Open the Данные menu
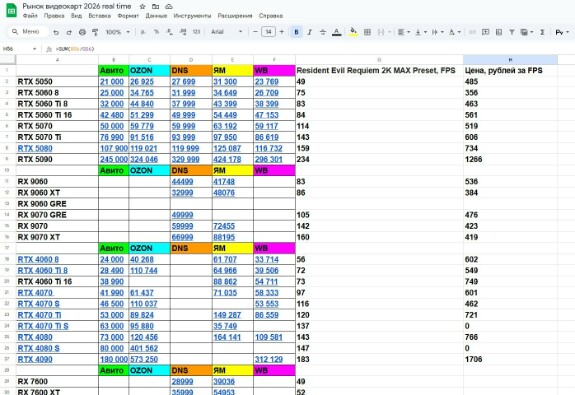 pos(156,16)
